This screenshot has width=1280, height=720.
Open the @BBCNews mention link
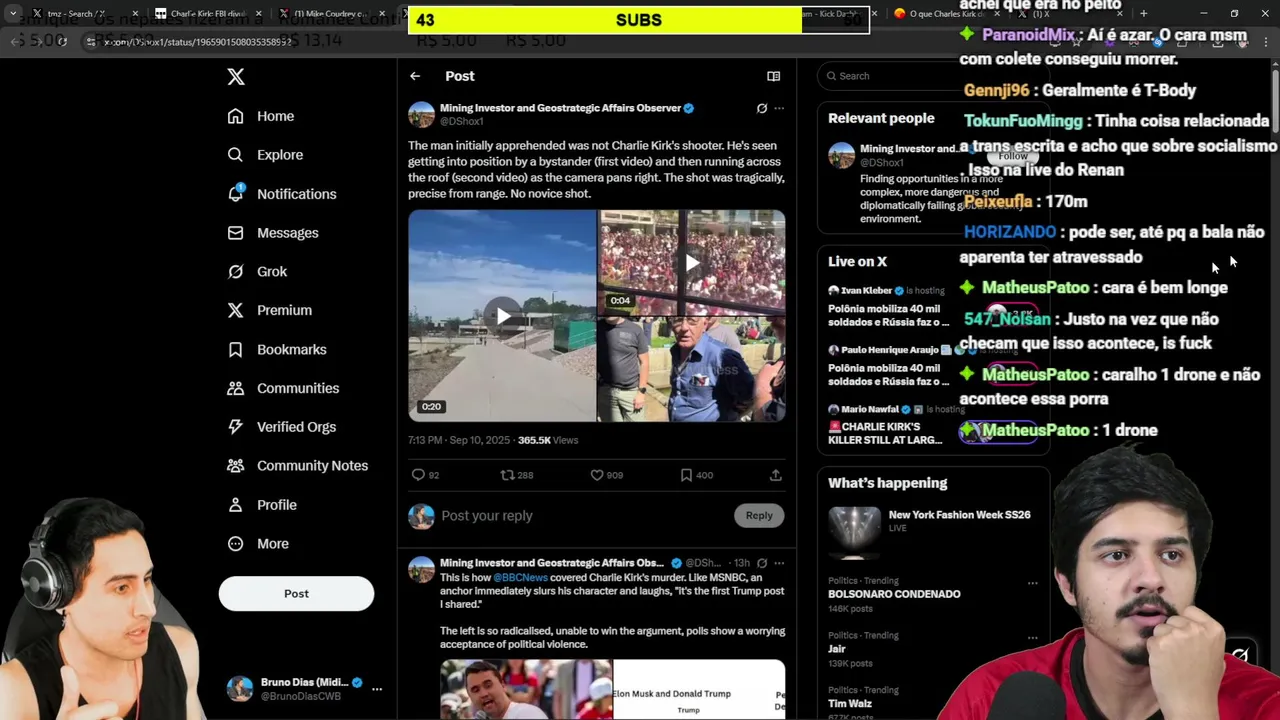(520, 578)
